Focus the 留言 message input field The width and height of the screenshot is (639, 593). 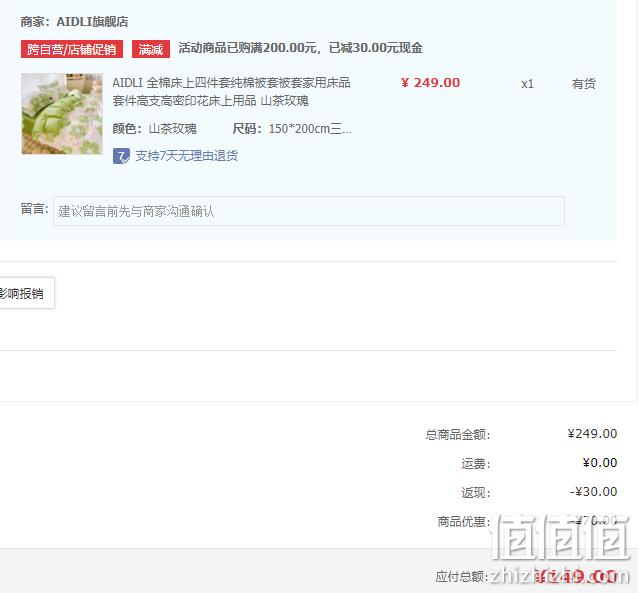[x=308, y=211]
